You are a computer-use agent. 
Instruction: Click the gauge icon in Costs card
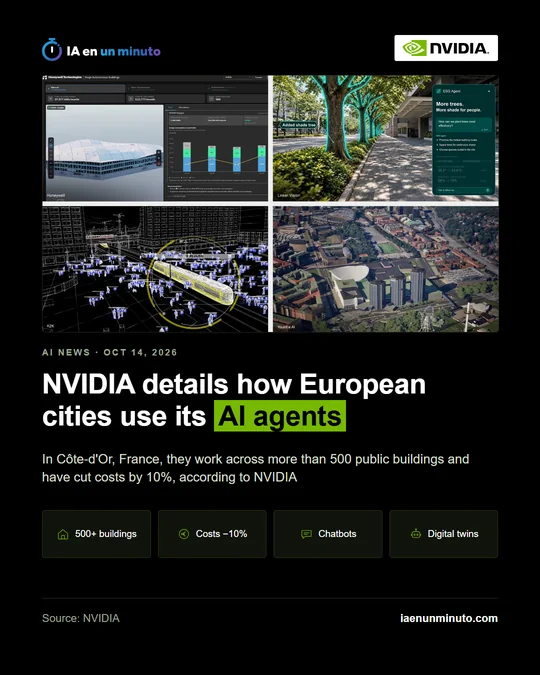[x=184, y=534]
